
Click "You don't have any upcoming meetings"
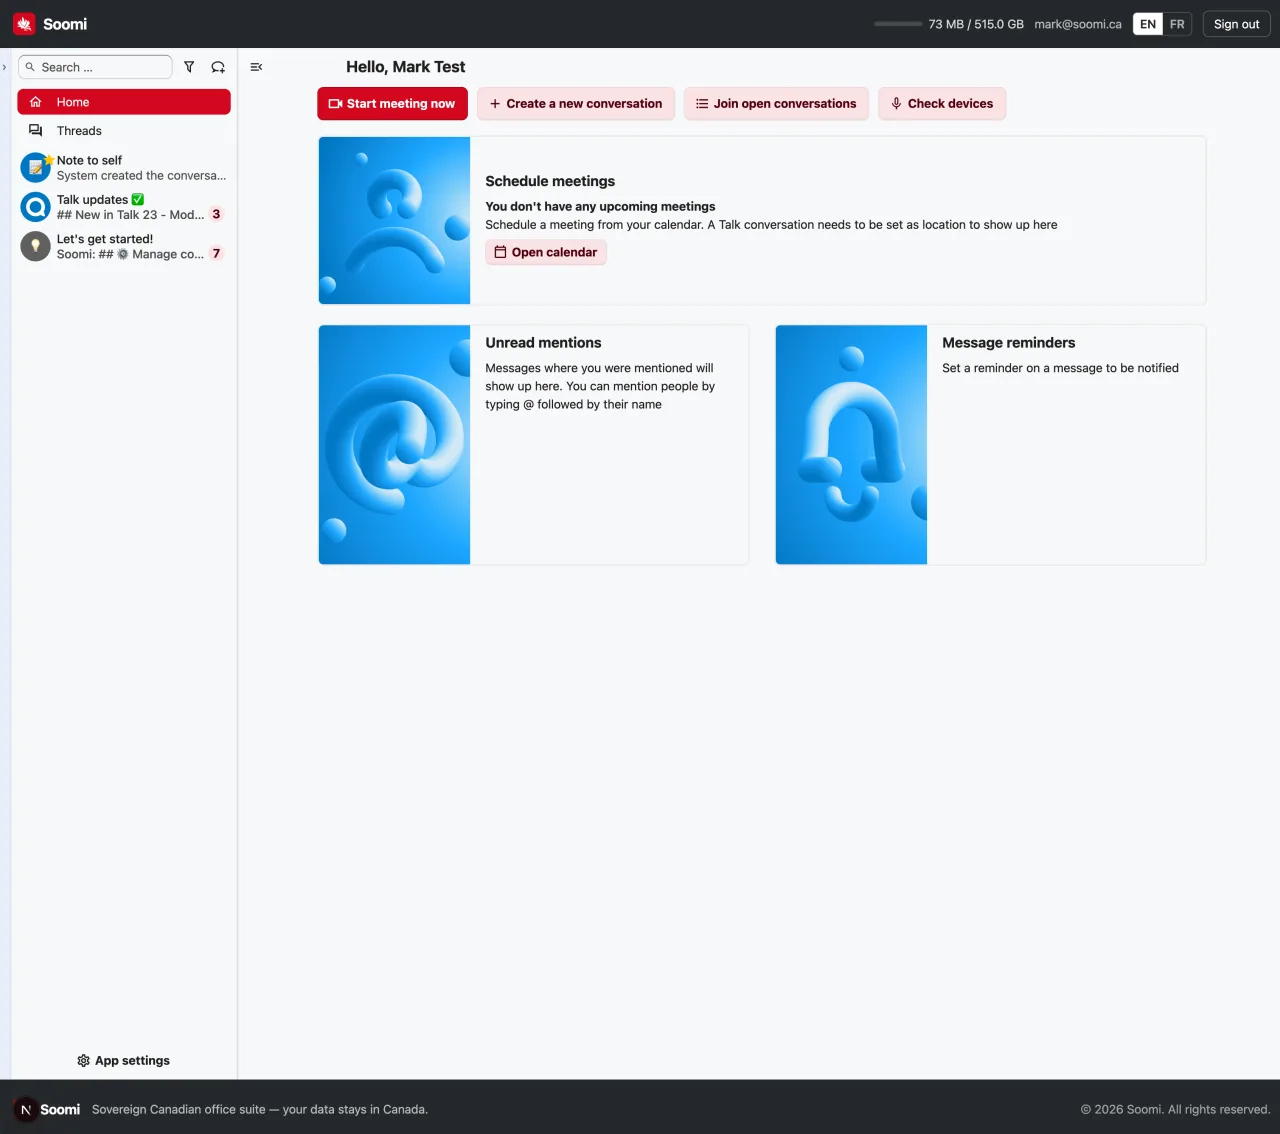coord(600,207)
